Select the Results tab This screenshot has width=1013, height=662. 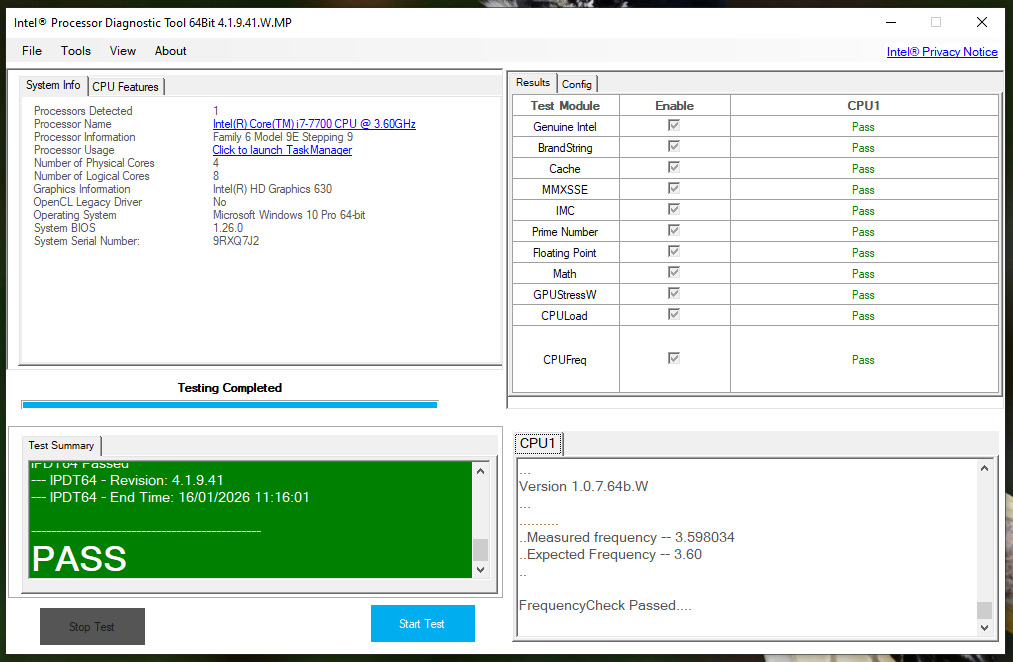click(533, 83)
